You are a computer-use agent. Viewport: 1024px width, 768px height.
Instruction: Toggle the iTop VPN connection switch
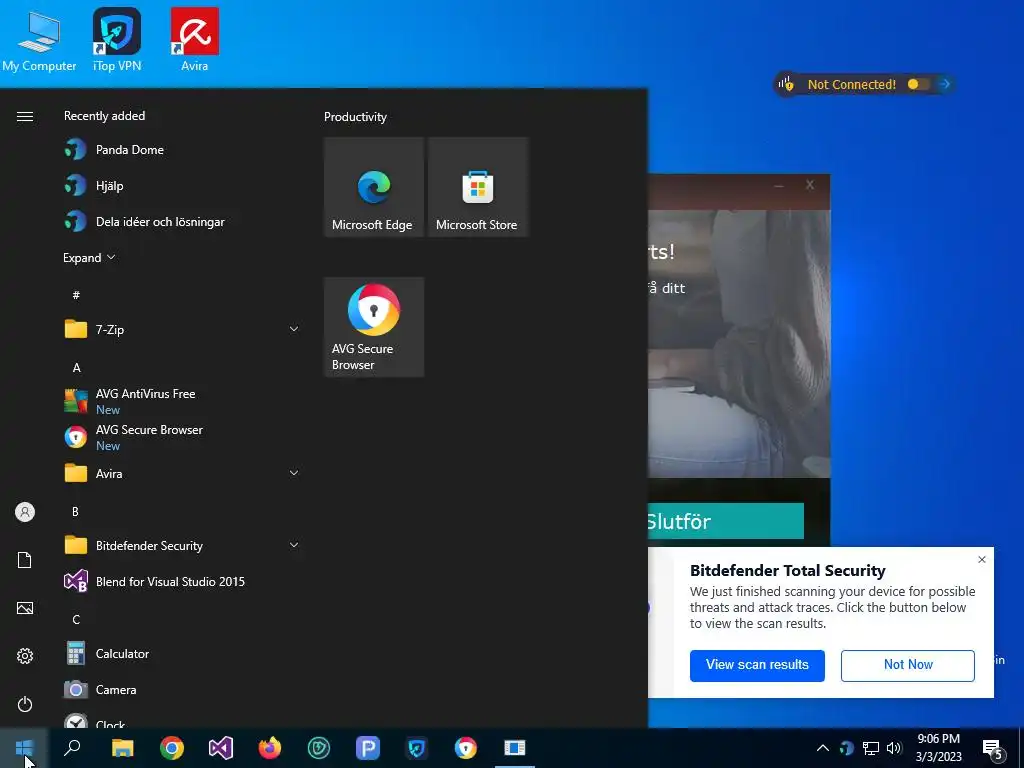pyautogui.click(x=918, y=84)
